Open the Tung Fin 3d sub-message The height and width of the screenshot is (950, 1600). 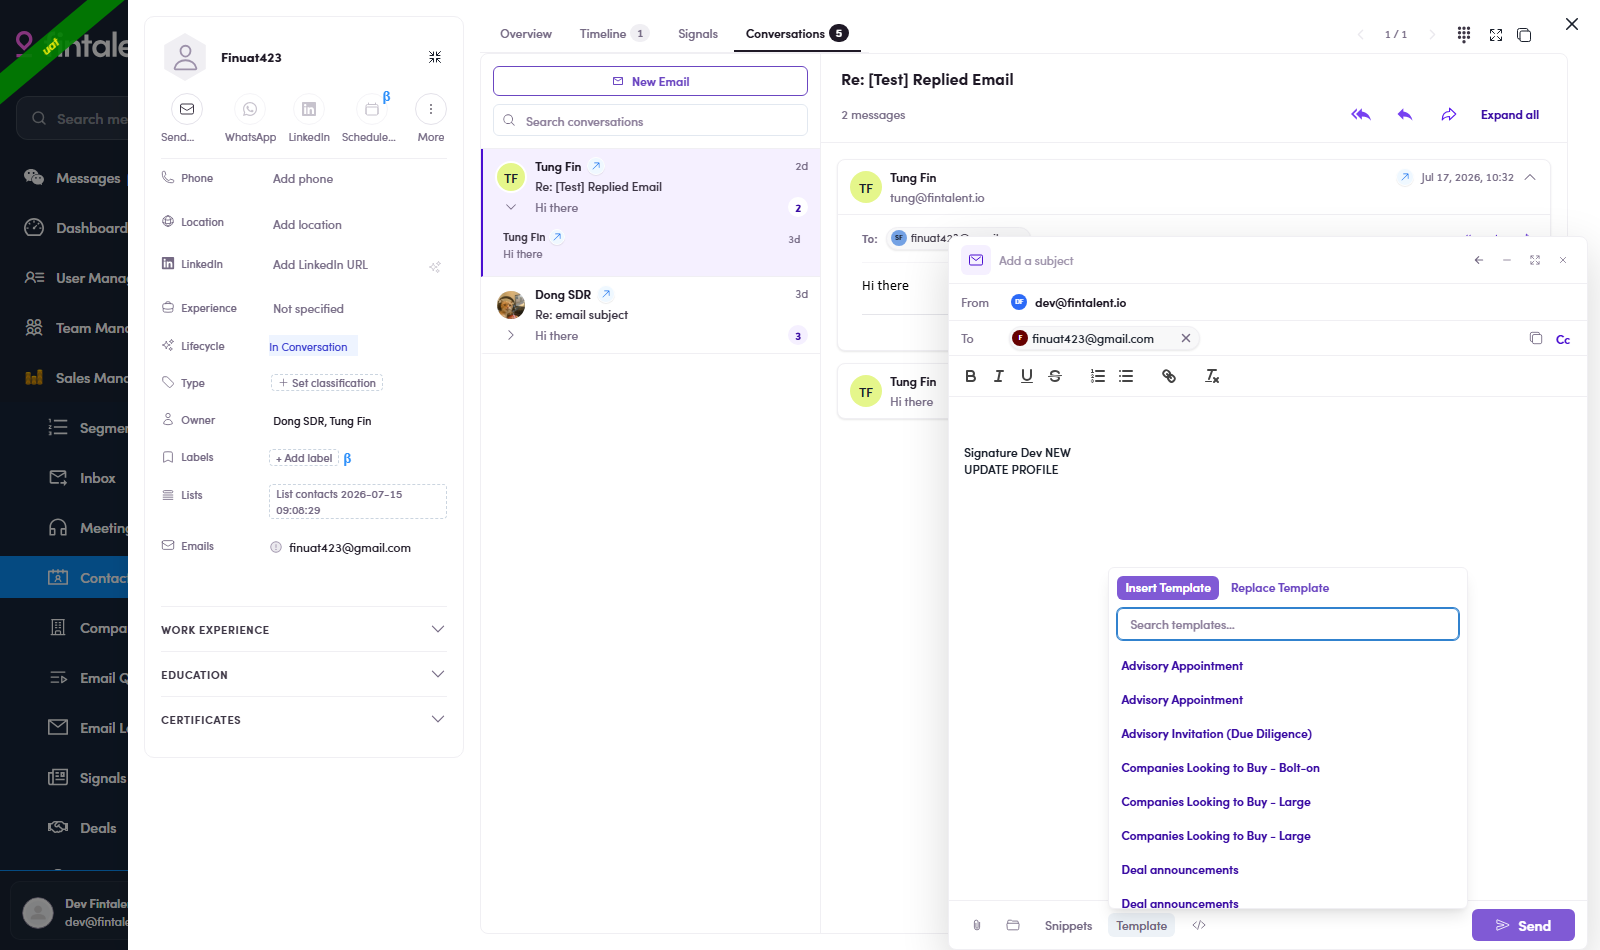651,246
